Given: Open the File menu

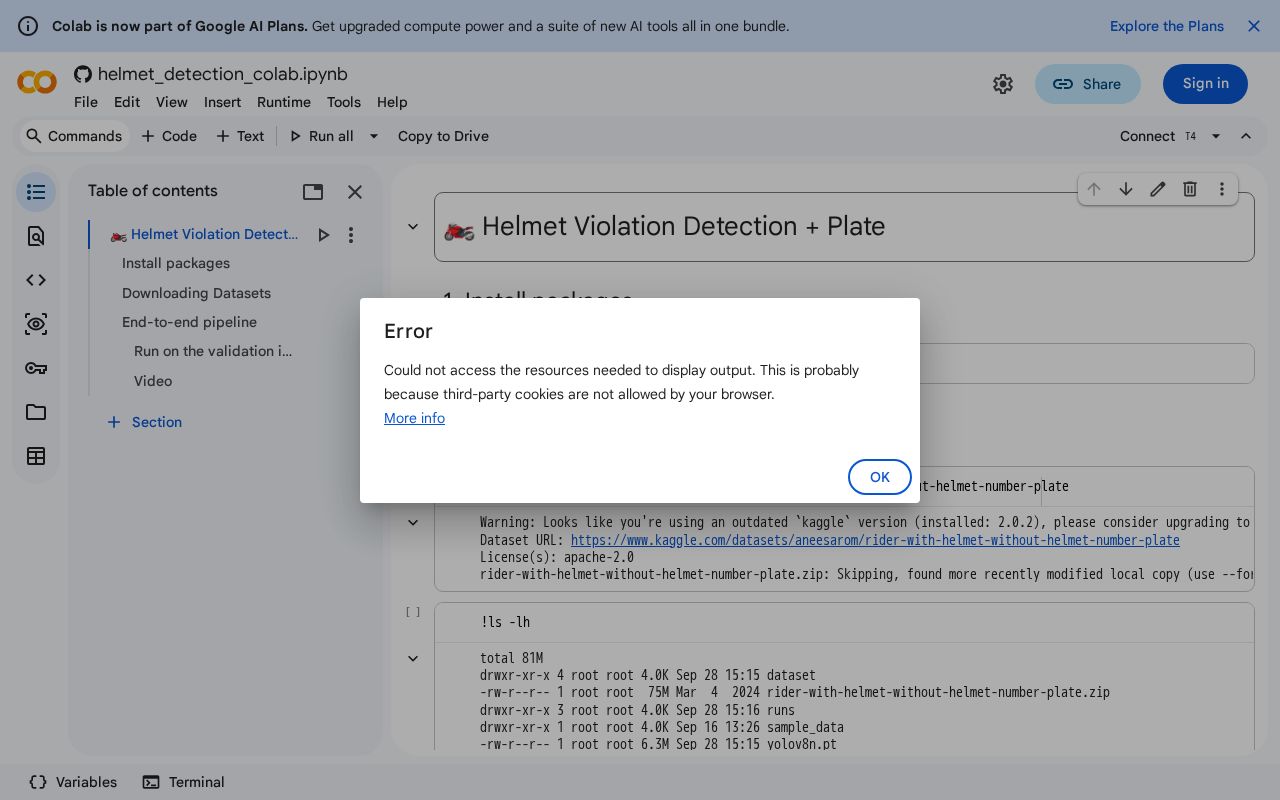Looking at the screenshot, I should [x=86, y=102].
